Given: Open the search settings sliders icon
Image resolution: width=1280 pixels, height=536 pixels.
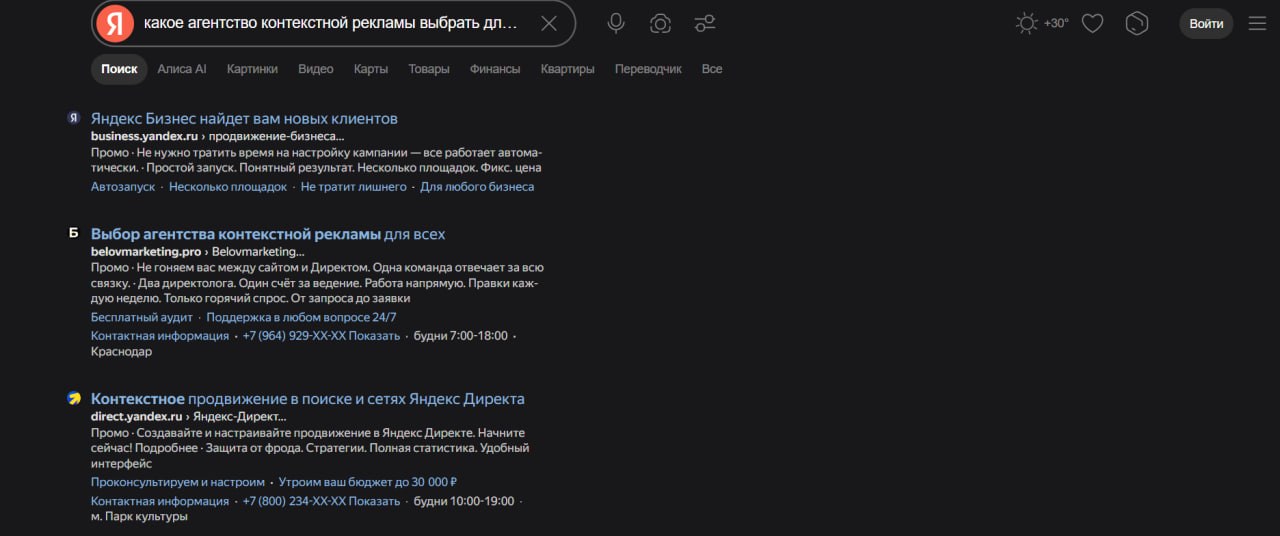Looking at the screenshot, I should pyautogui.click(x=705, y=23).
